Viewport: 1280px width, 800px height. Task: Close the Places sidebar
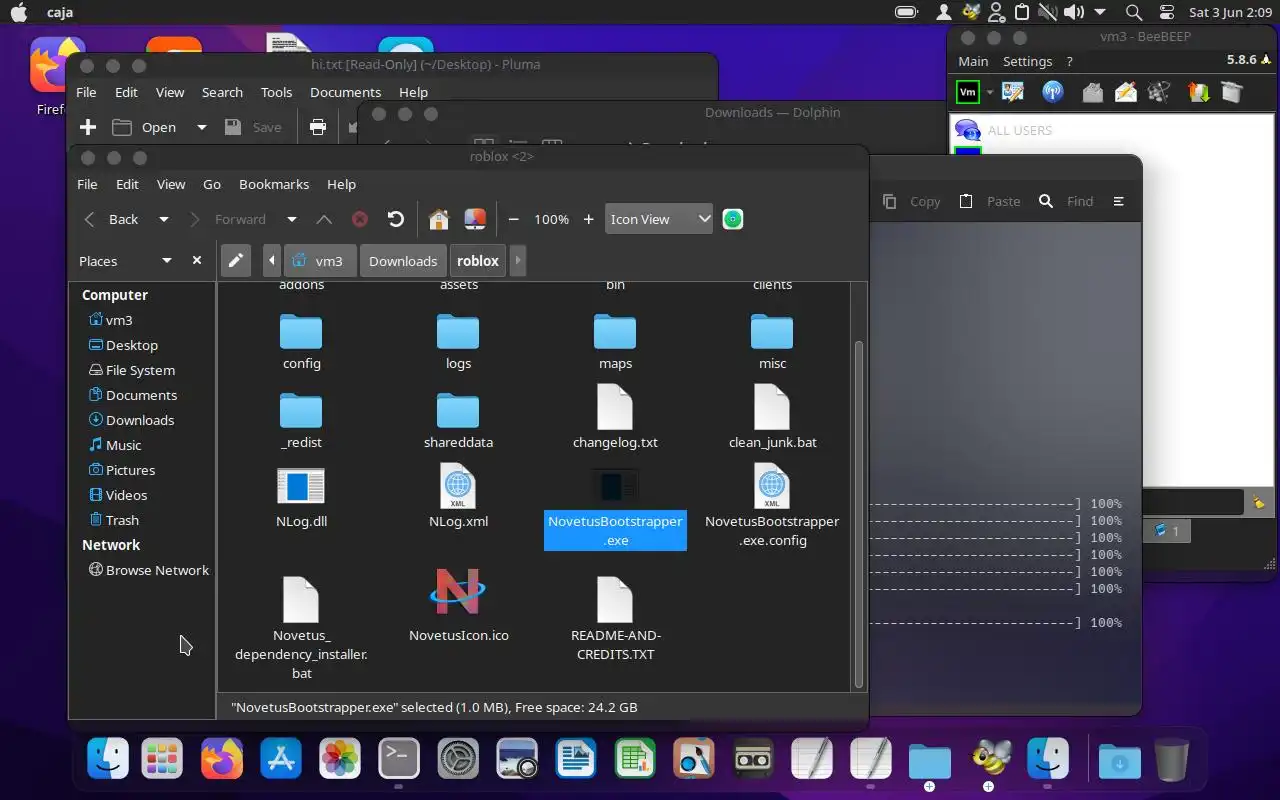[x=197, y=260]
